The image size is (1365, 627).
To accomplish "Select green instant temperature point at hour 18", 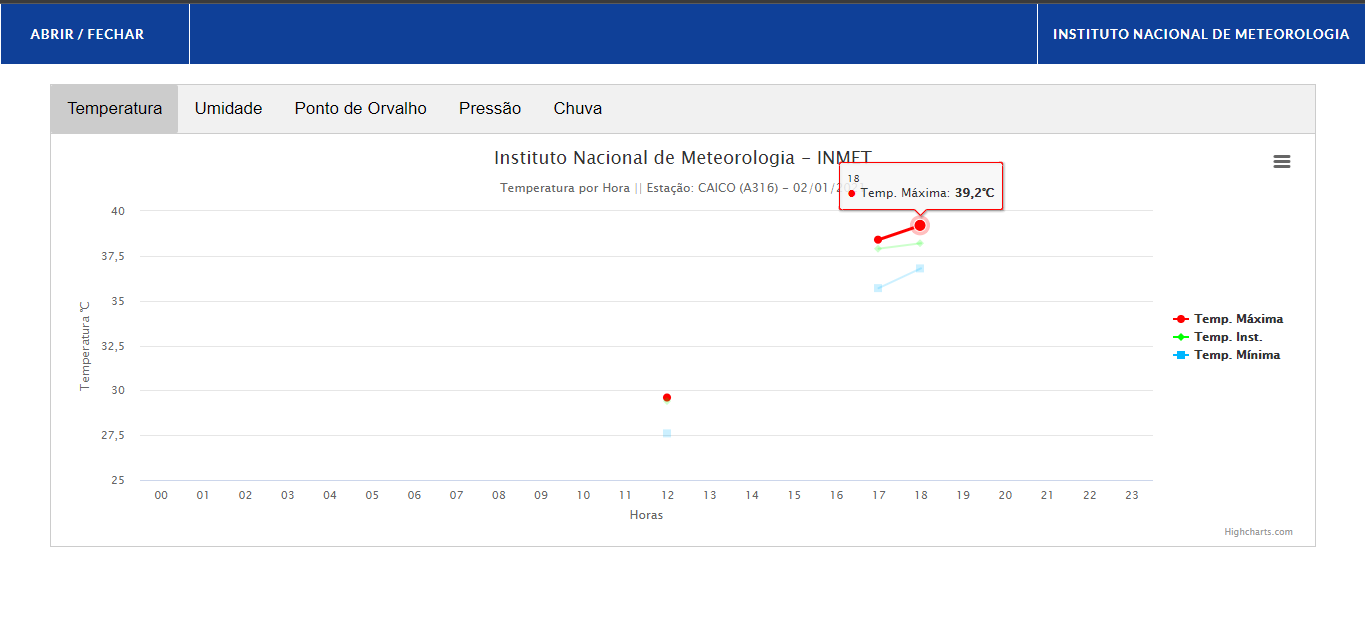I will (920, 243).
